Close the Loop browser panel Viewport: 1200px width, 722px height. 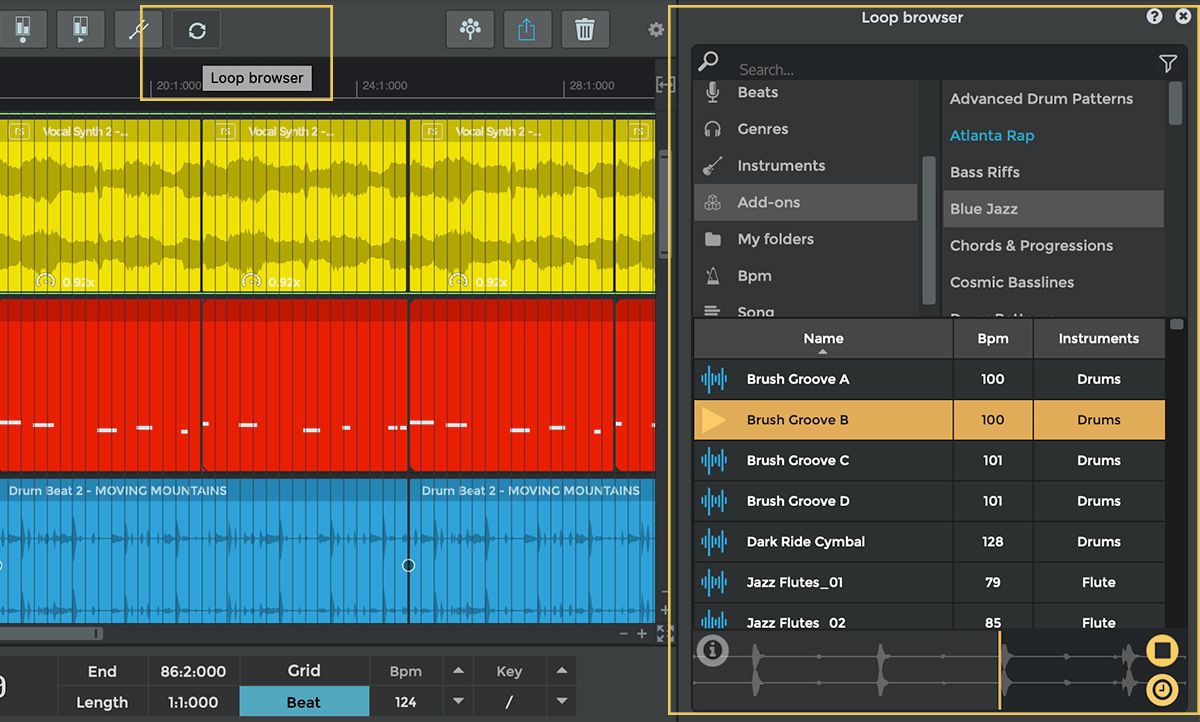1181,16
